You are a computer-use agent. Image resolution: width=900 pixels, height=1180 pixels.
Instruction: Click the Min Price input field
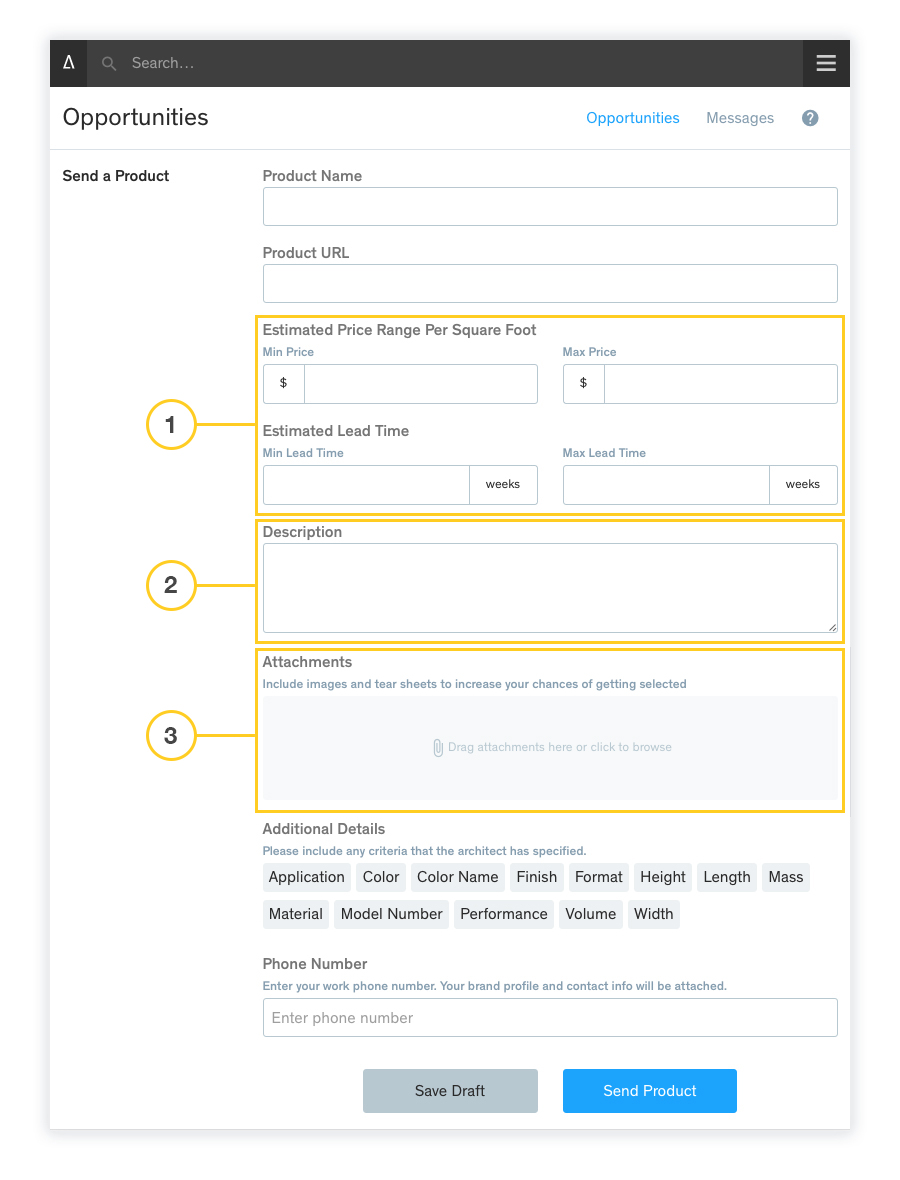click(420, 384)
